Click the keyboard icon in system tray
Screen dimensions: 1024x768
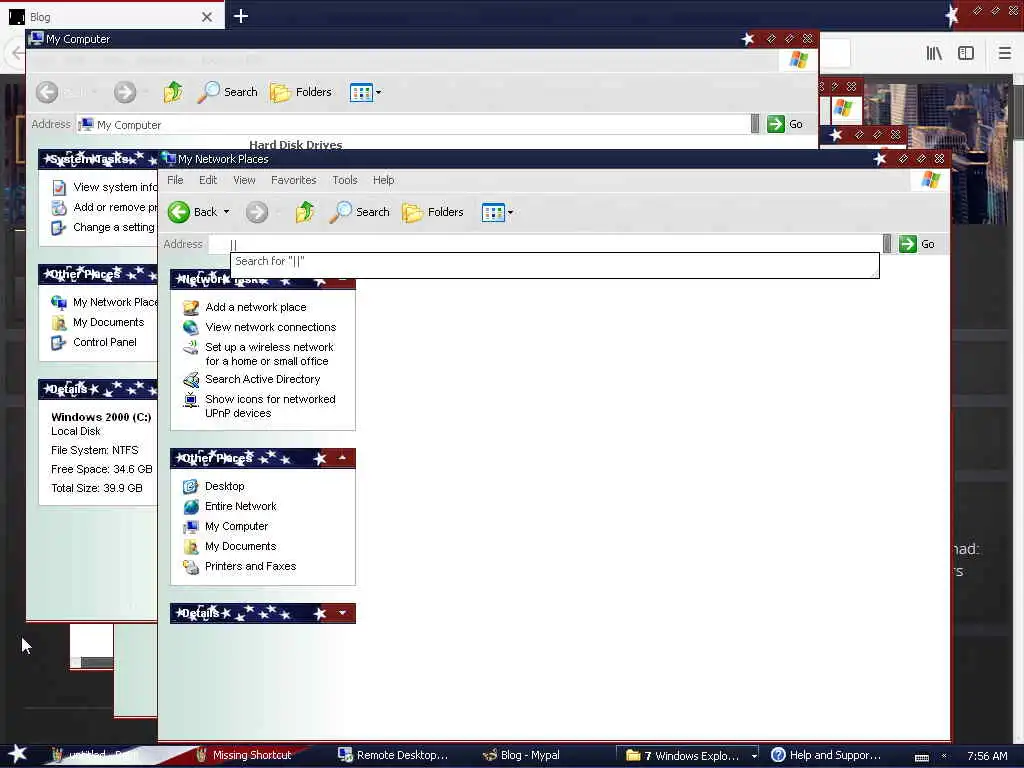pos(921,758)
